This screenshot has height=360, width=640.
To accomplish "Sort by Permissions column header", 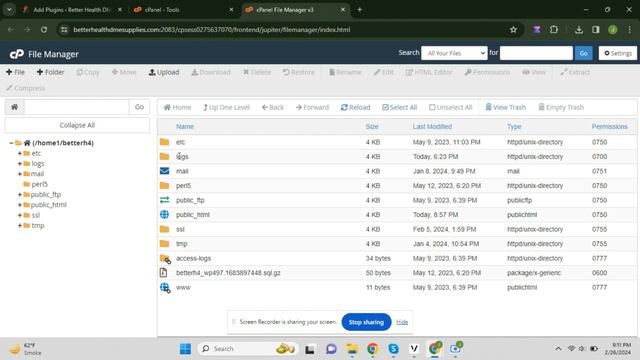I will point(609,127).
